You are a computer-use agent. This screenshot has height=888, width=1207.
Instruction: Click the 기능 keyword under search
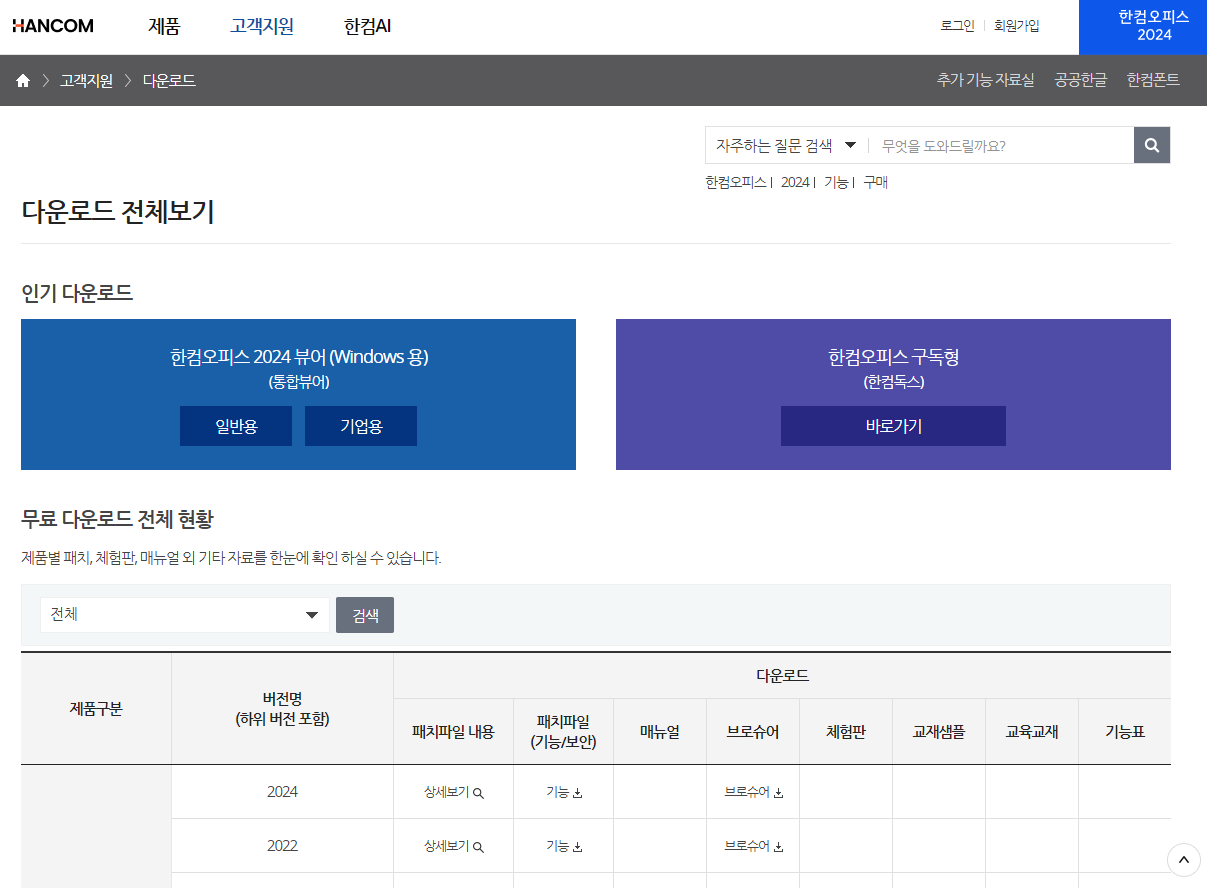point(836,182)
